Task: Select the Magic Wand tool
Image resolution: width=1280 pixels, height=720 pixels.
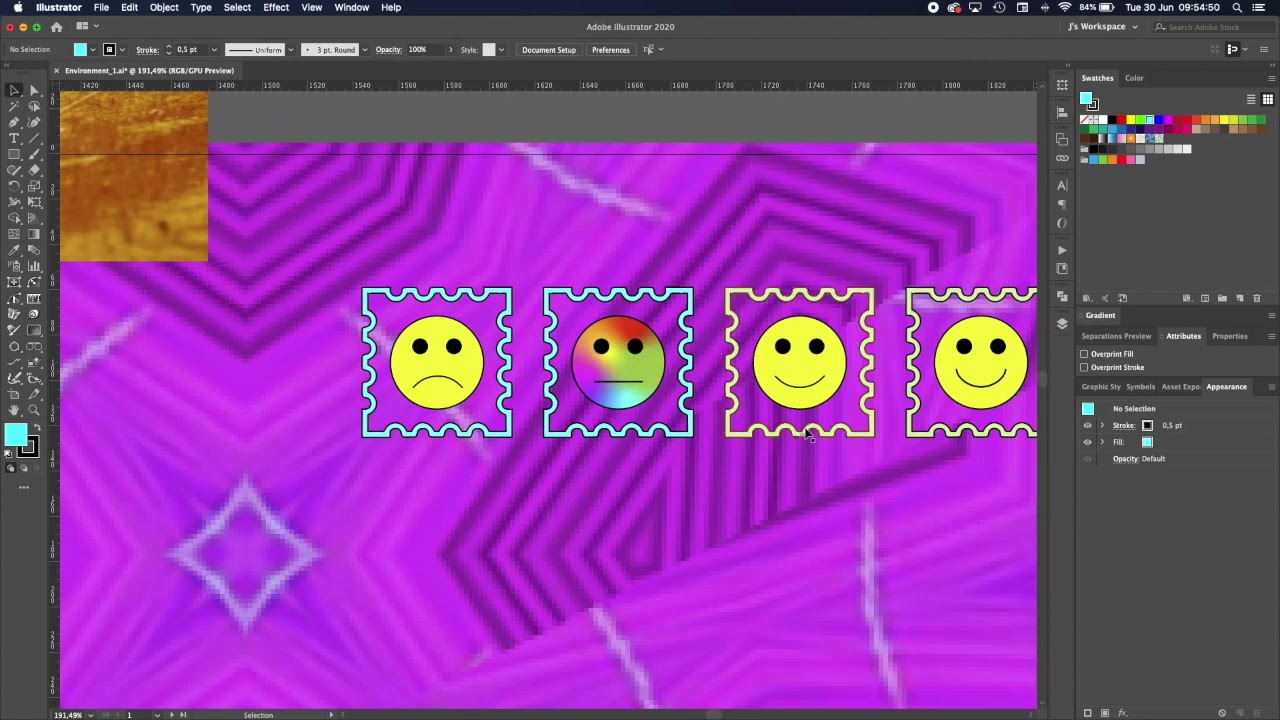Action: click(14, 106)
